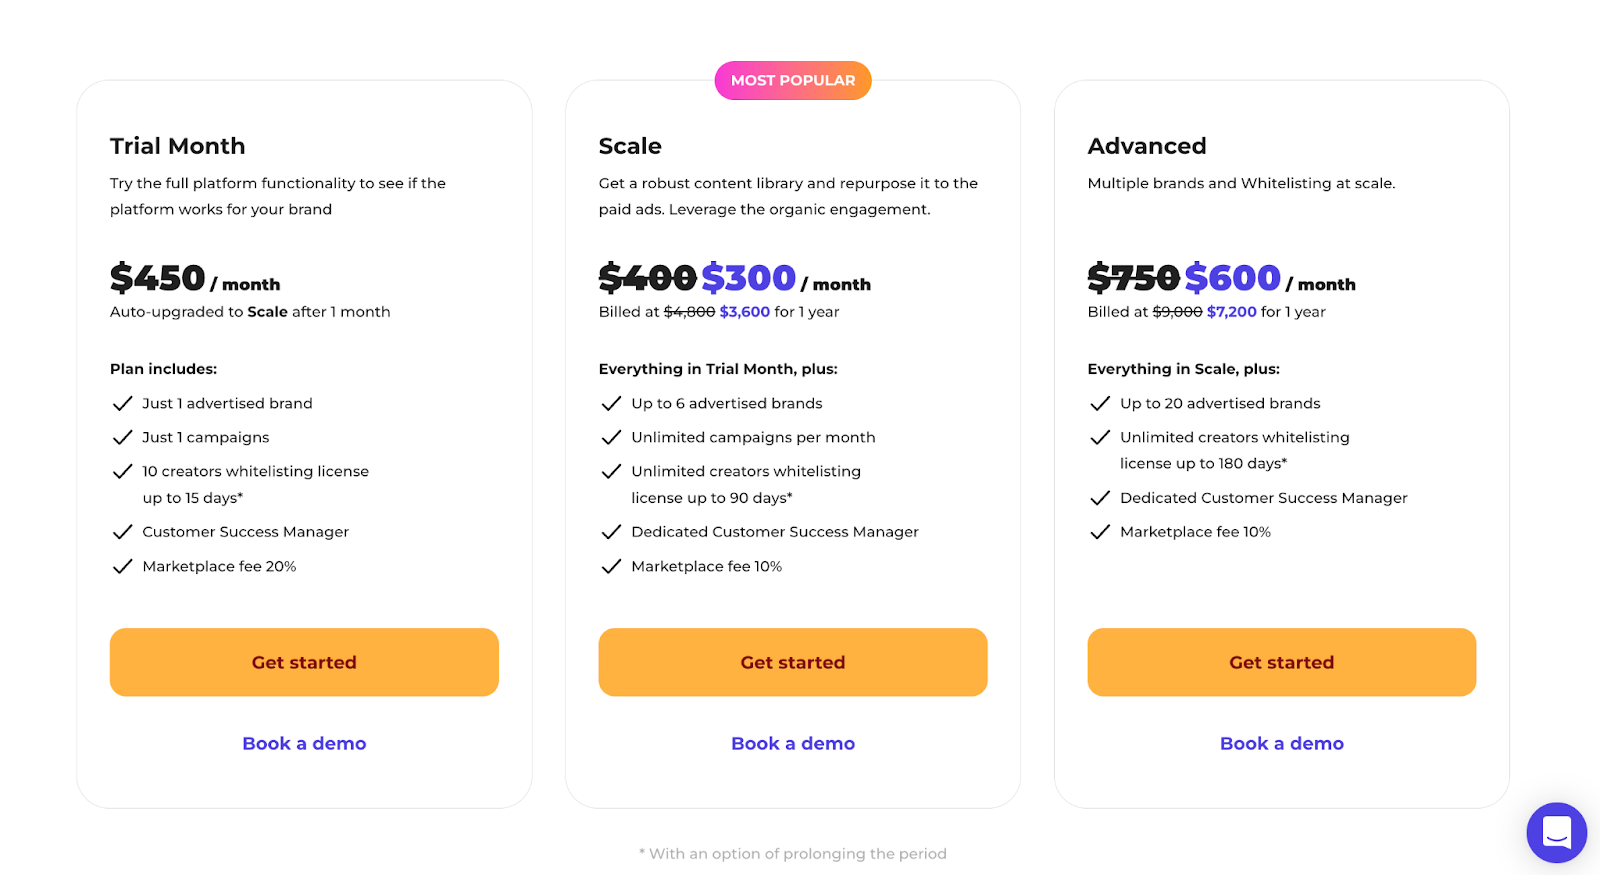The height and width of the screenshot is (875, 1600).
Task: Open Book a demo under Advanced
Action: point(1281,743)
